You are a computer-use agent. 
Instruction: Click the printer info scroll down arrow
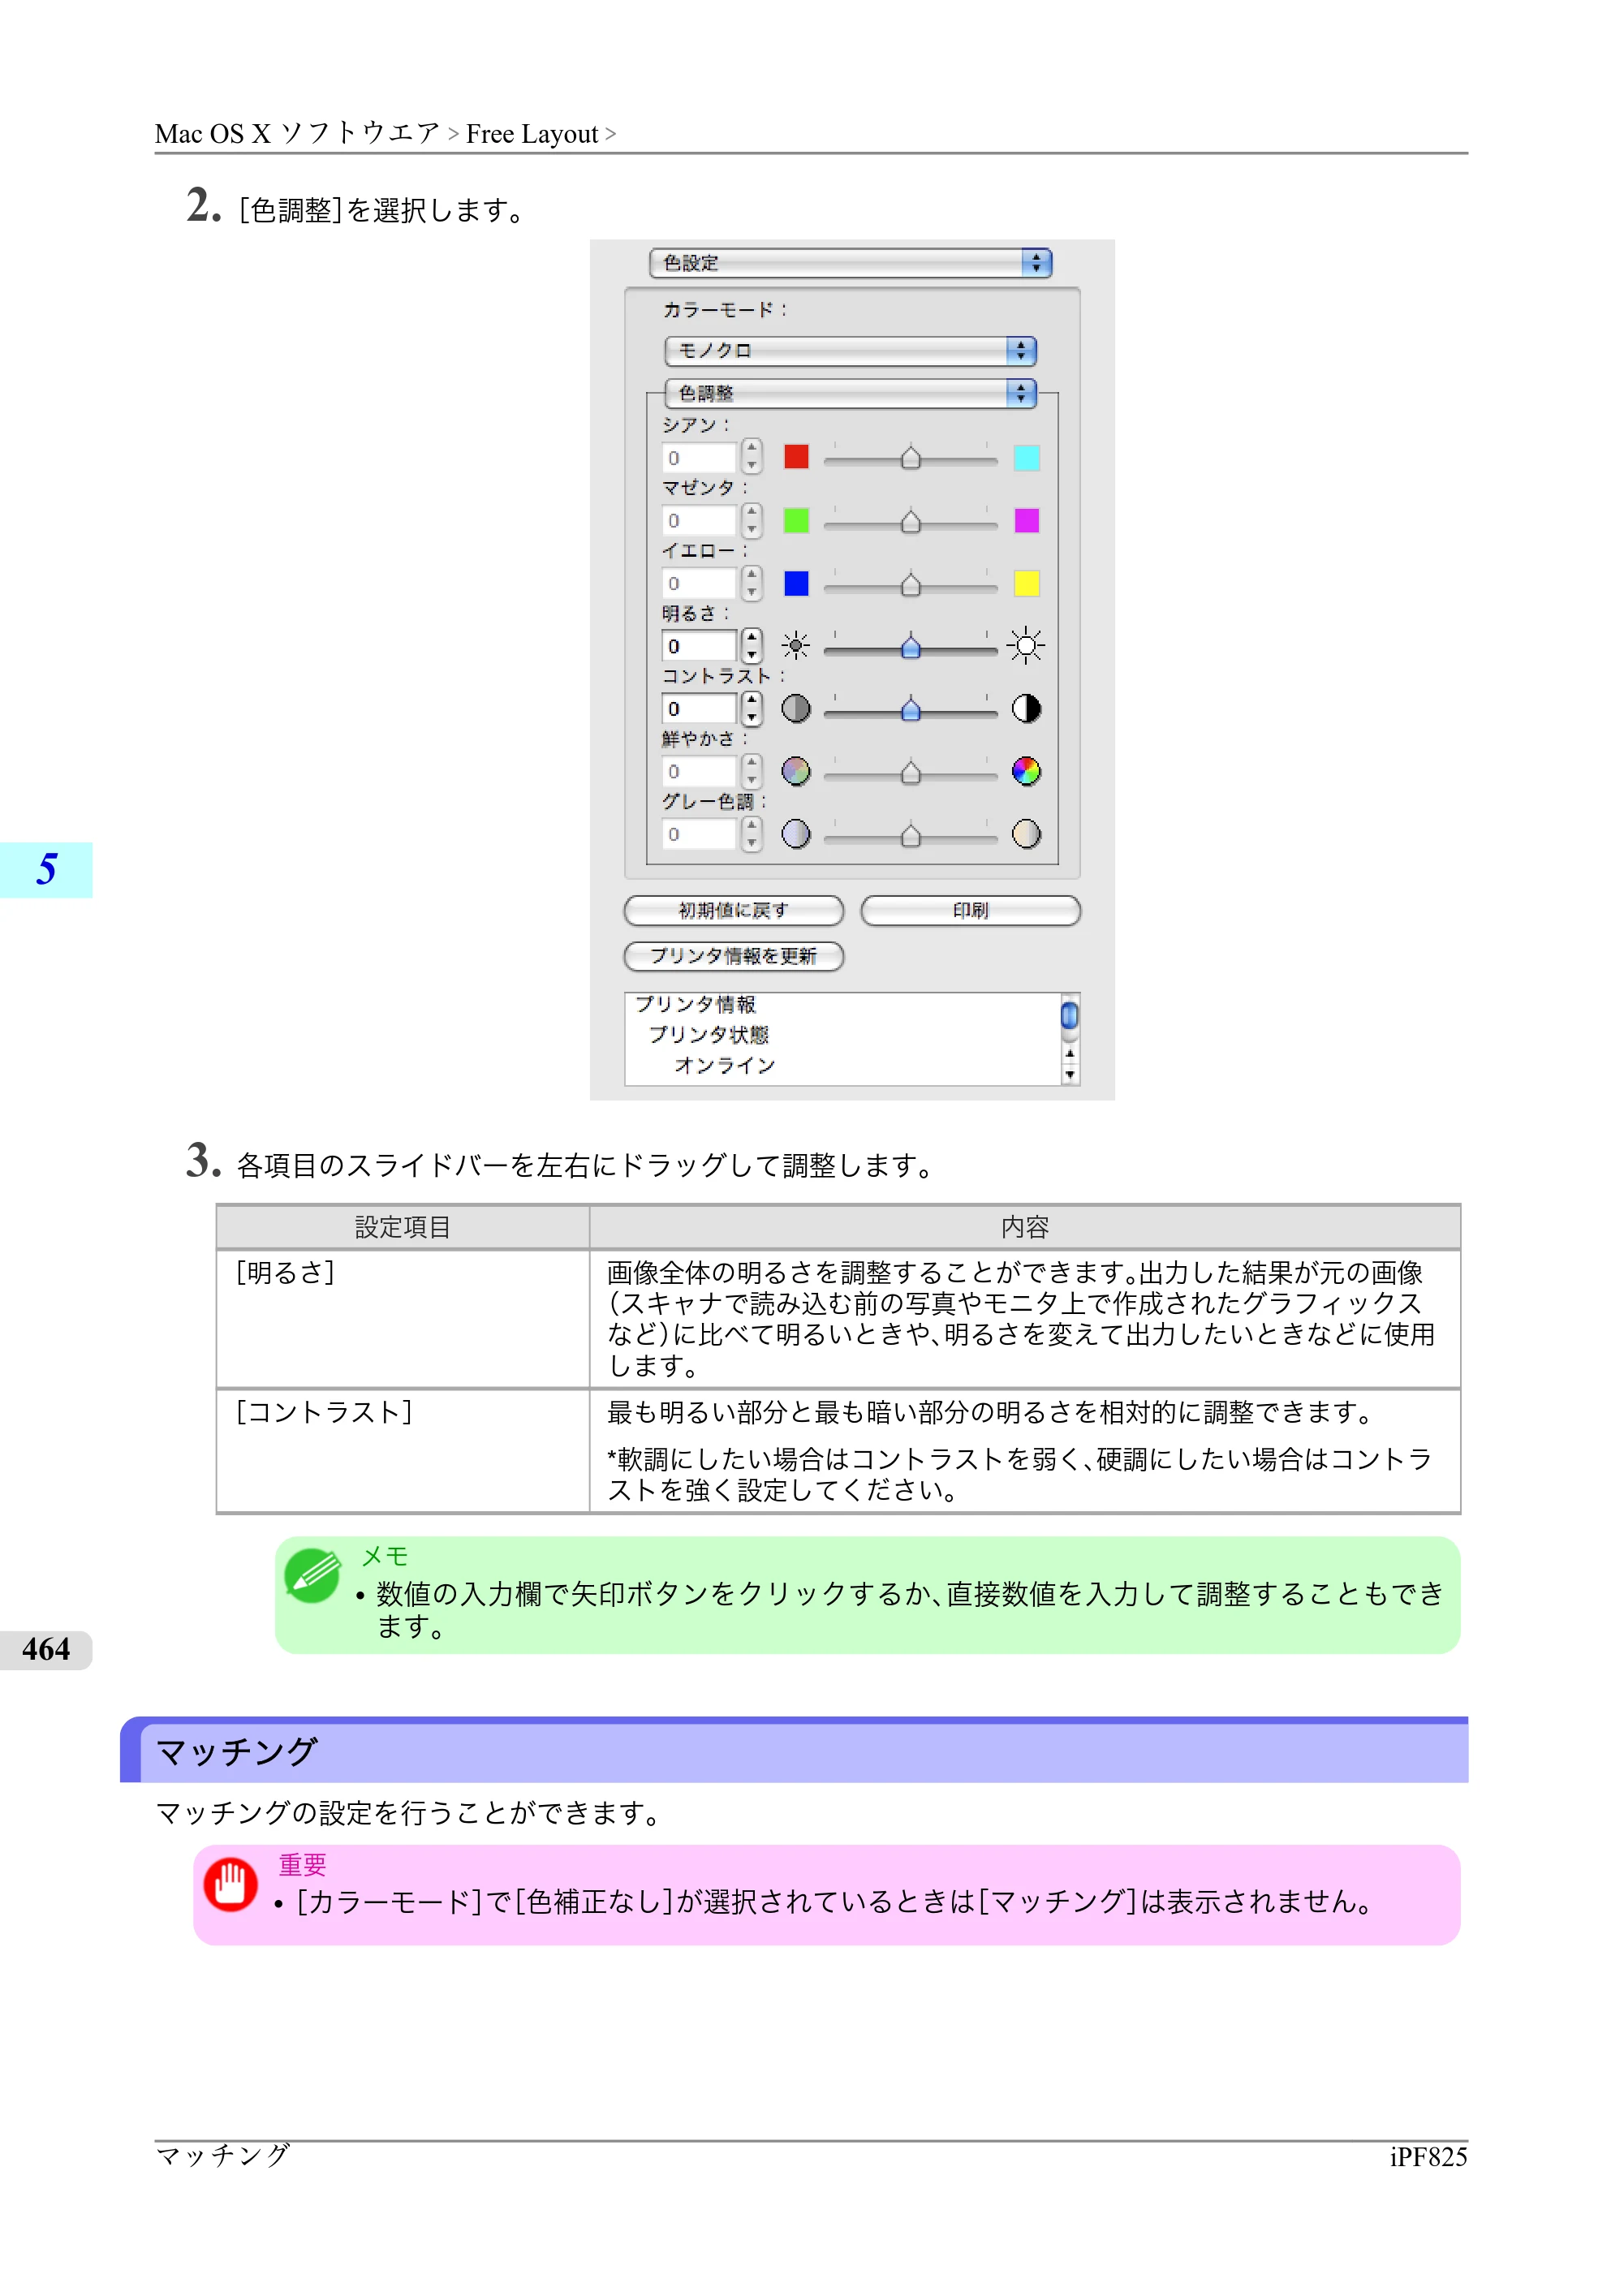click(x=1069, y=1076)
